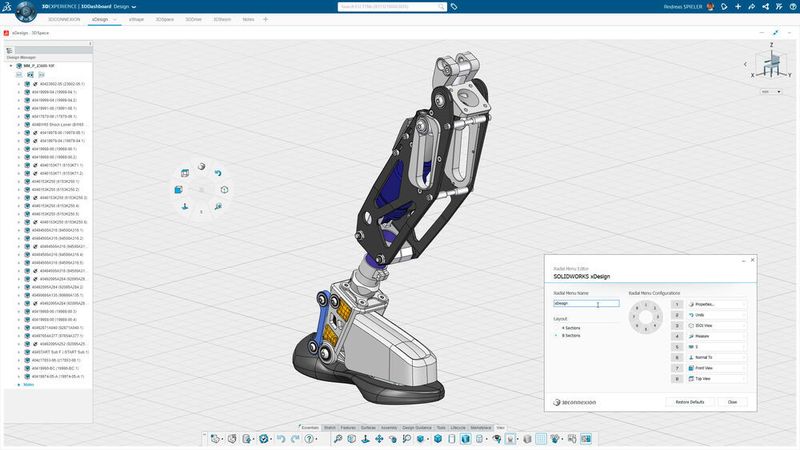Click the Mates item in the tree
The width and height of the screenshot is (800, 450).
(x=29, y=384)
